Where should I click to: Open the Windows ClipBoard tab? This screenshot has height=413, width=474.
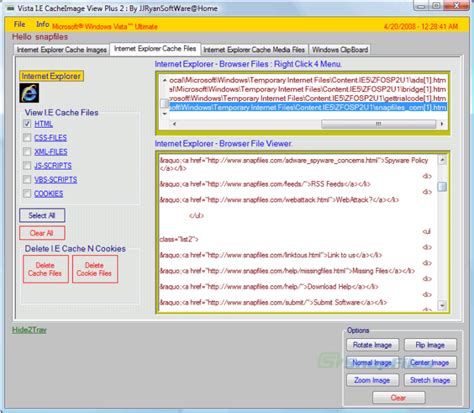coord(340,50)
